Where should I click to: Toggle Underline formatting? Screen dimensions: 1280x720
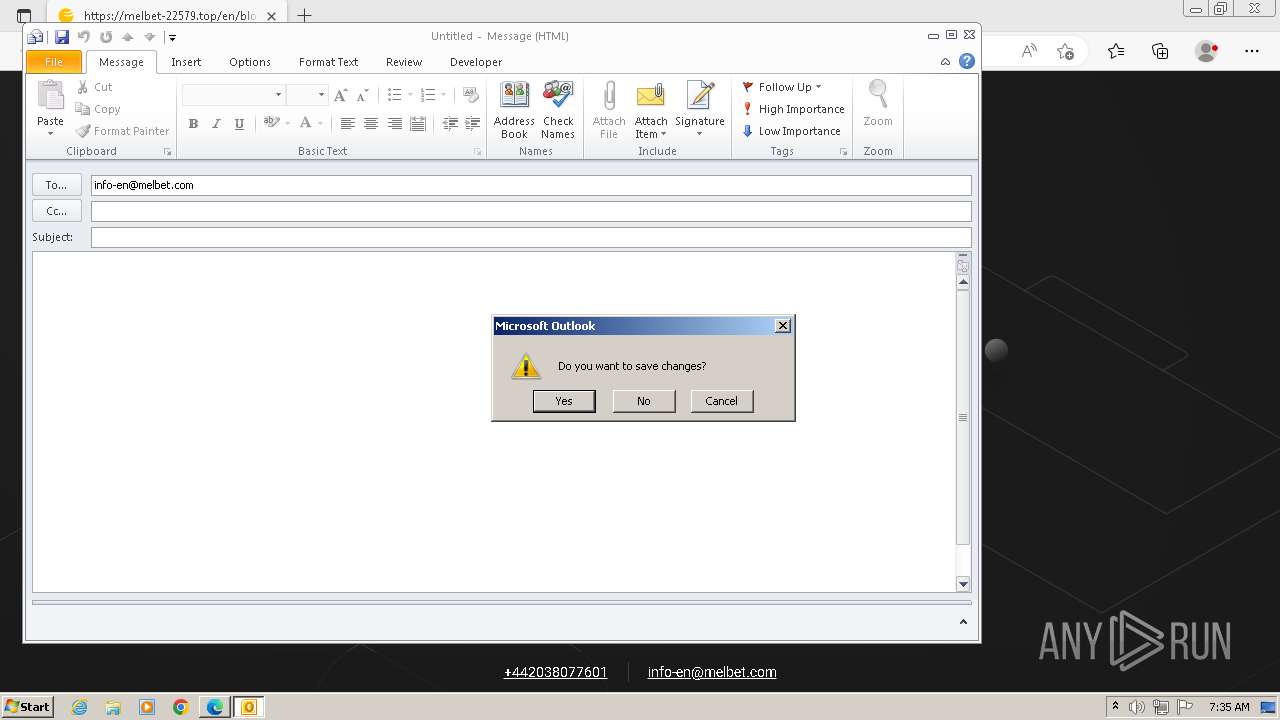click(239, 124)
